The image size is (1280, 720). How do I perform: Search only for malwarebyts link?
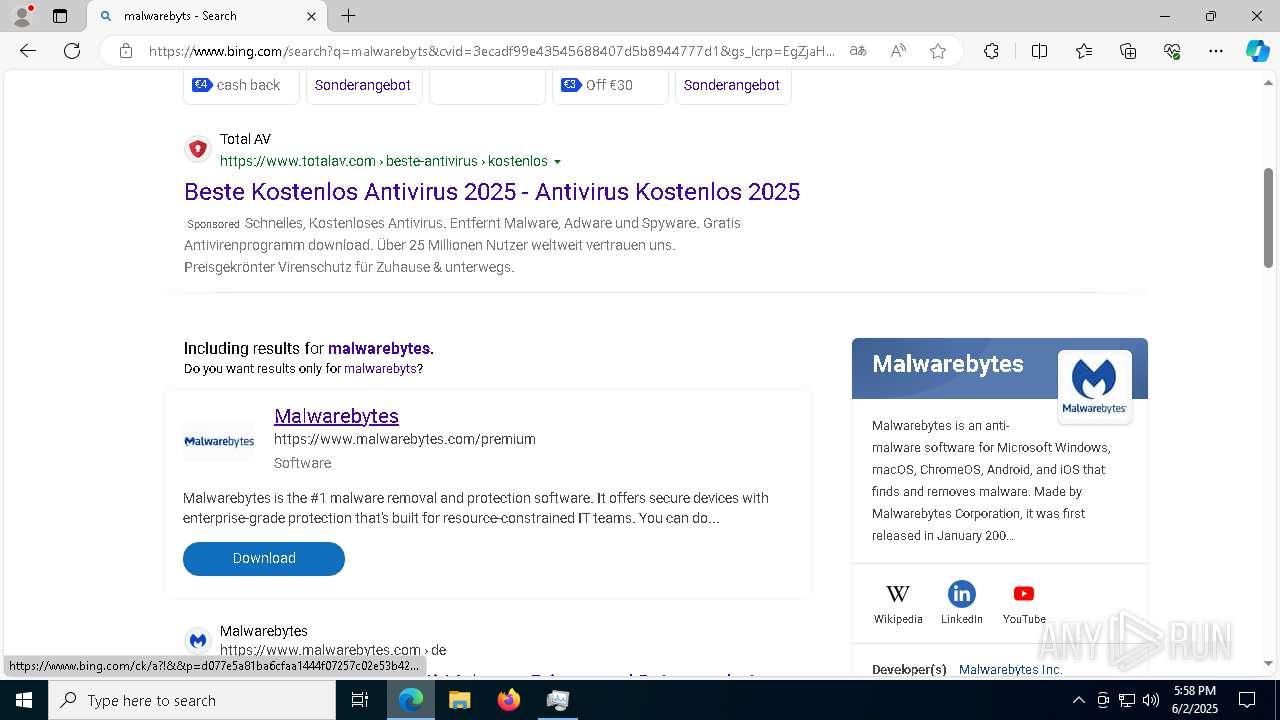380,369
